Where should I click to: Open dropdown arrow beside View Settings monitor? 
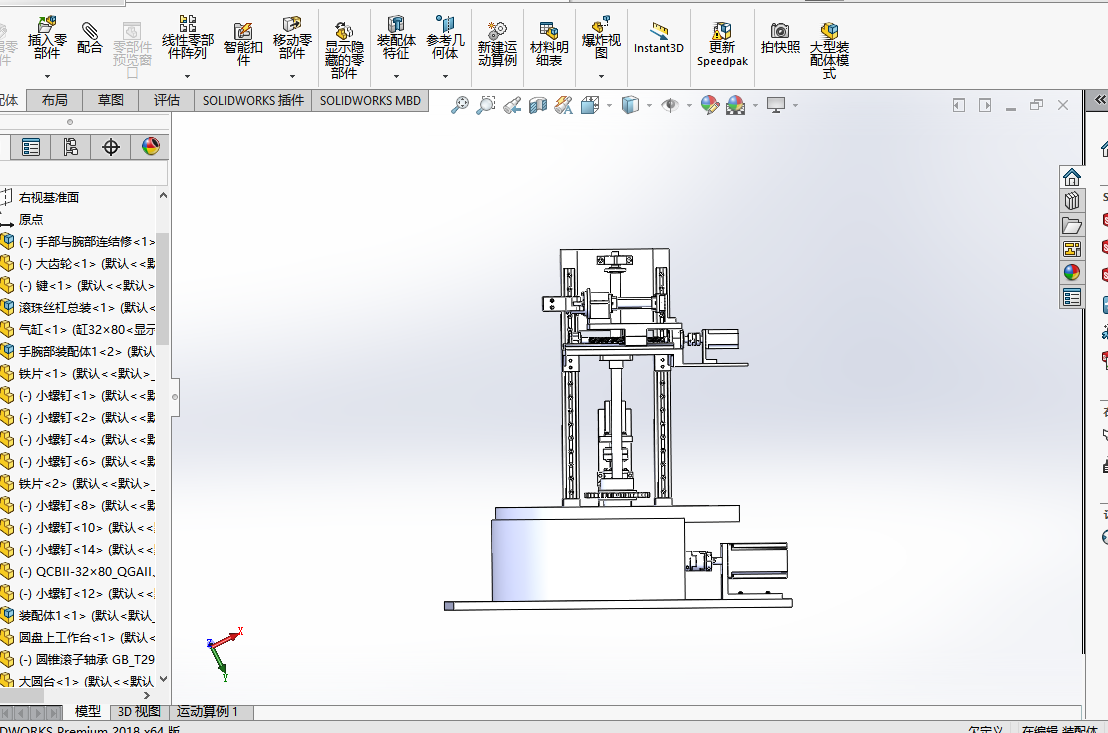[x=796, y=106]
